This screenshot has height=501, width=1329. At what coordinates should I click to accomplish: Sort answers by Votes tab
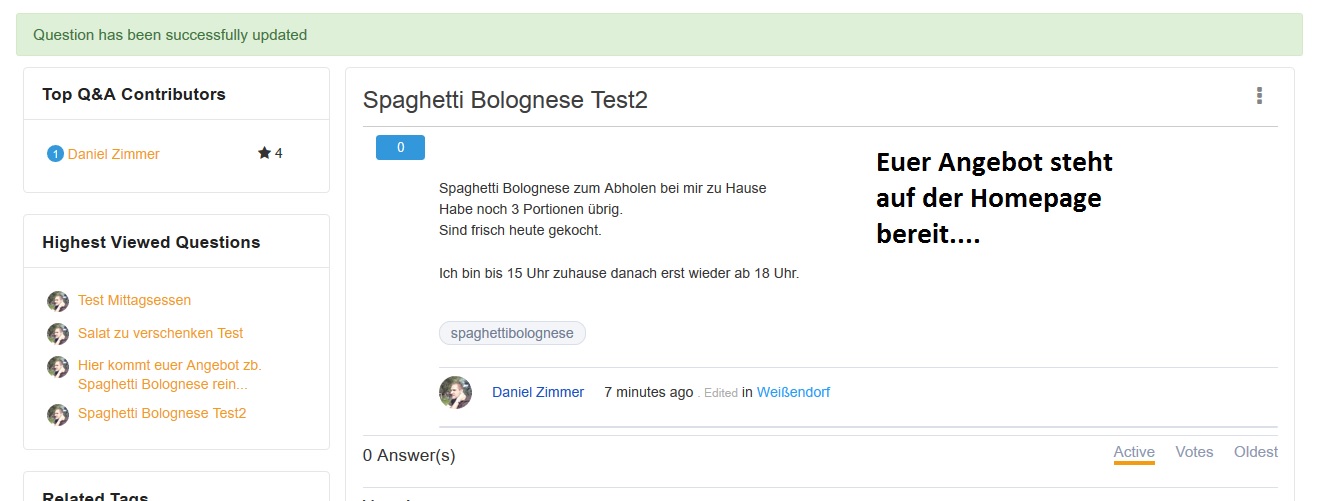point(1194,452)
